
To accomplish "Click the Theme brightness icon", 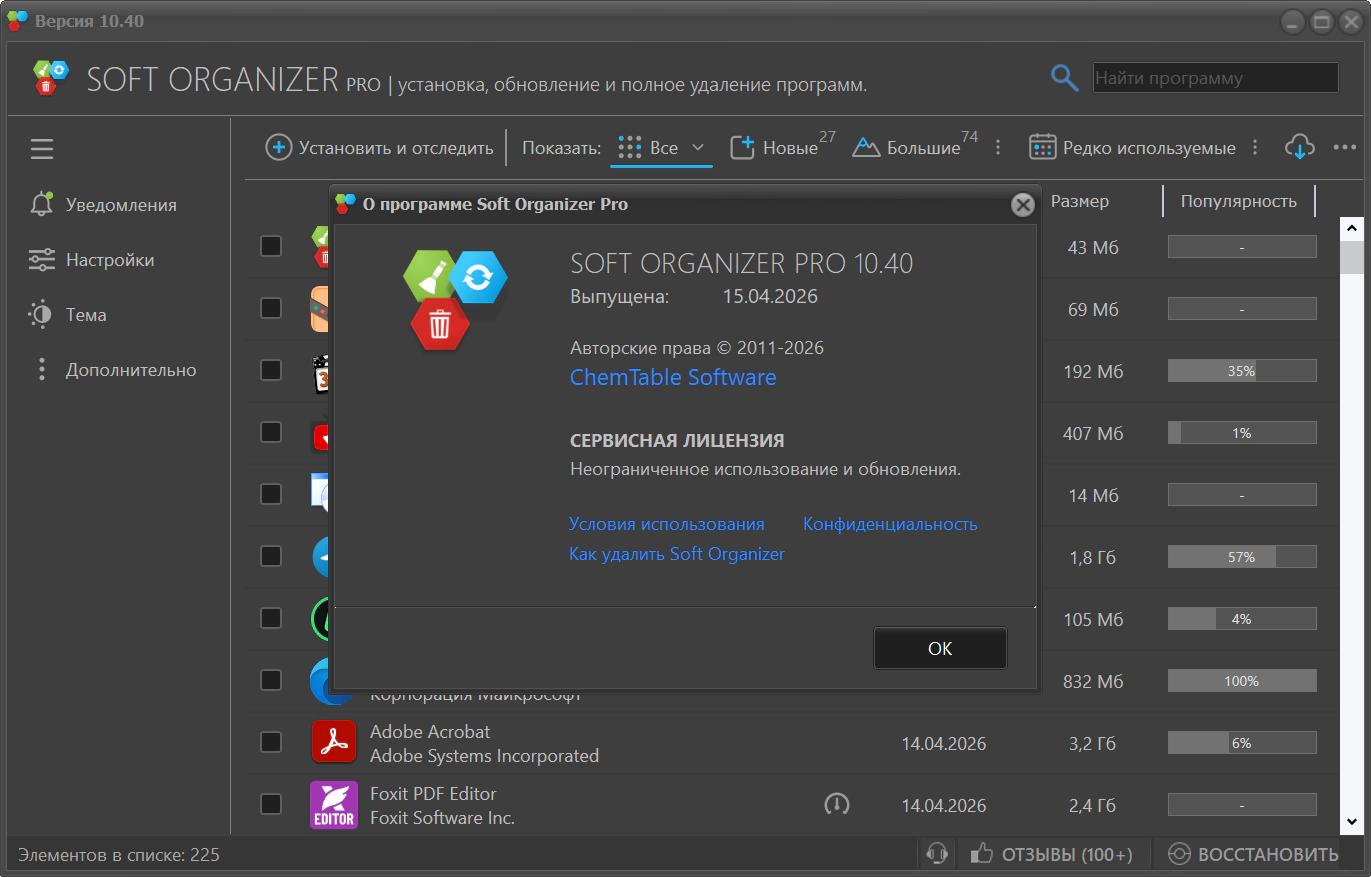I will pyautogui.click(x=41, y=314).
